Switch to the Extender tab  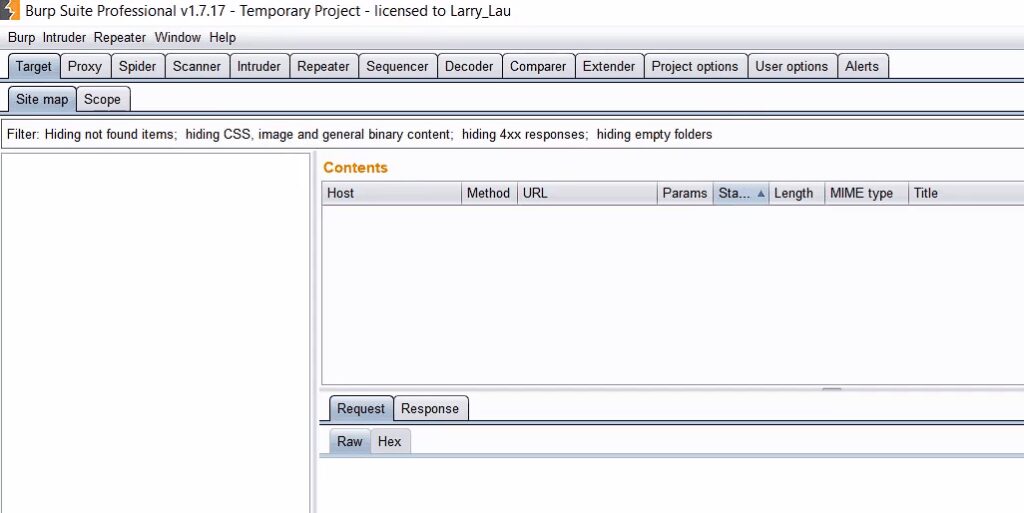(609, 67)
